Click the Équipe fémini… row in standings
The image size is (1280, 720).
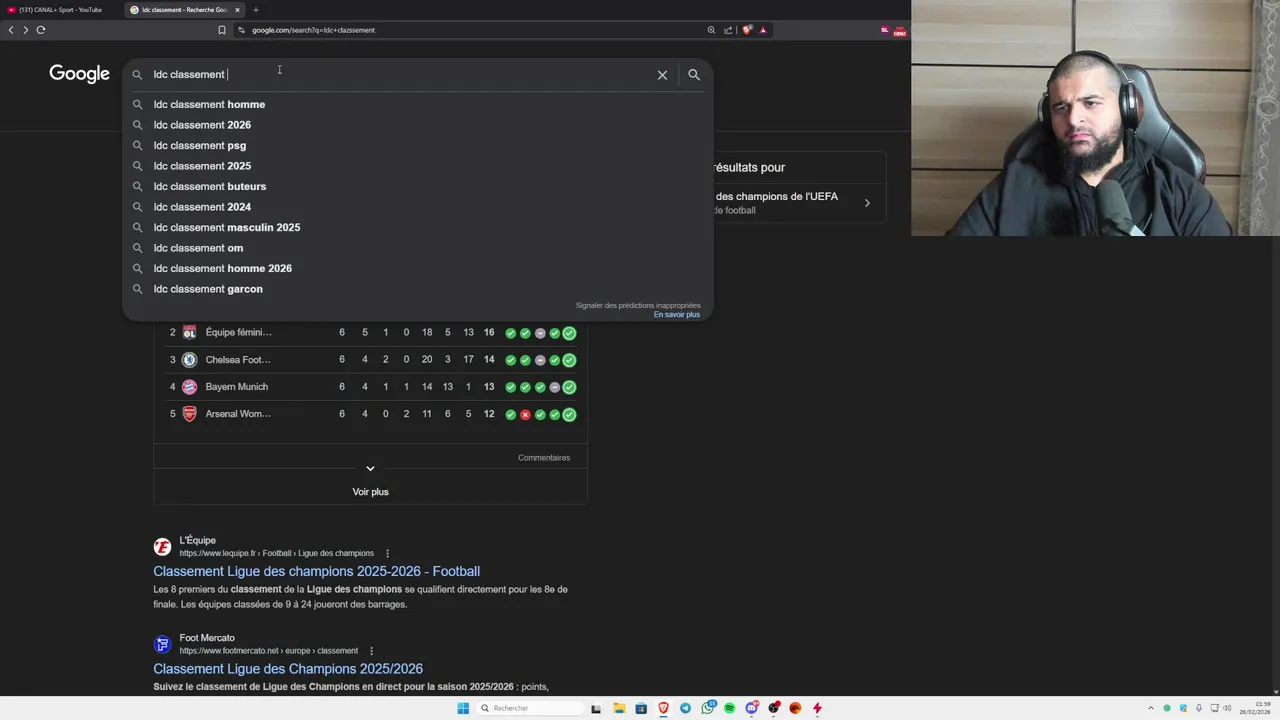[370, 333]
